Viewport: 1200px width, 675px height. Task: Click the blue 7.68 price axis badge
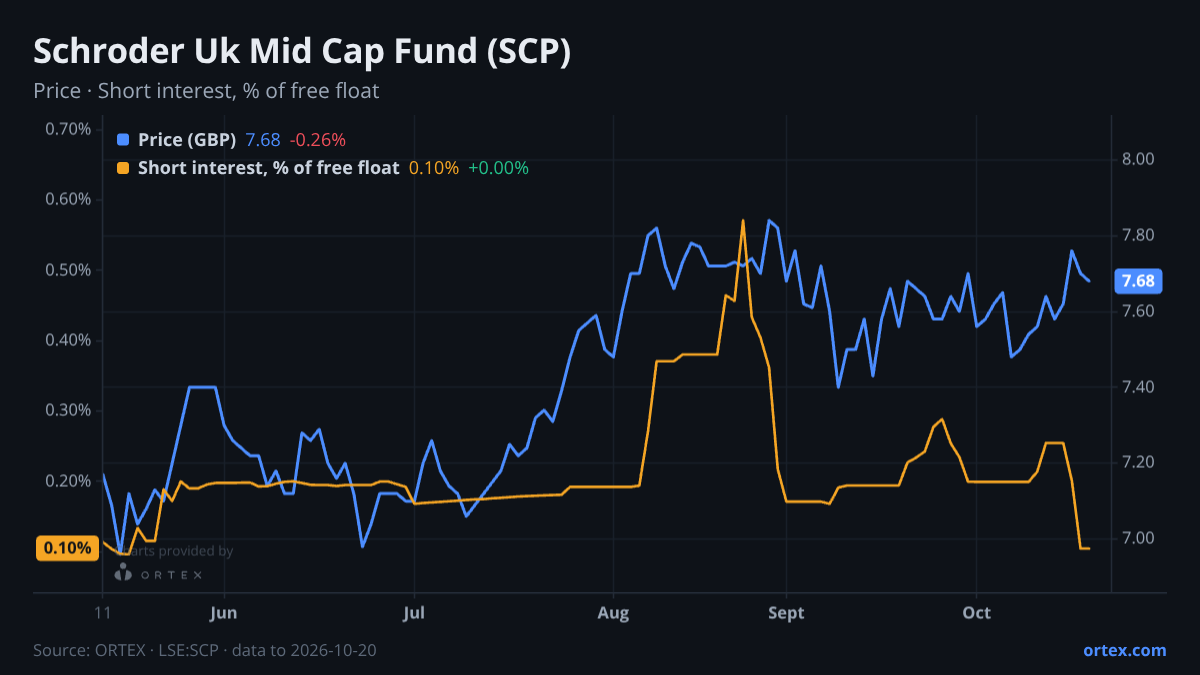pyautogui.click(x=1138, y=281)
